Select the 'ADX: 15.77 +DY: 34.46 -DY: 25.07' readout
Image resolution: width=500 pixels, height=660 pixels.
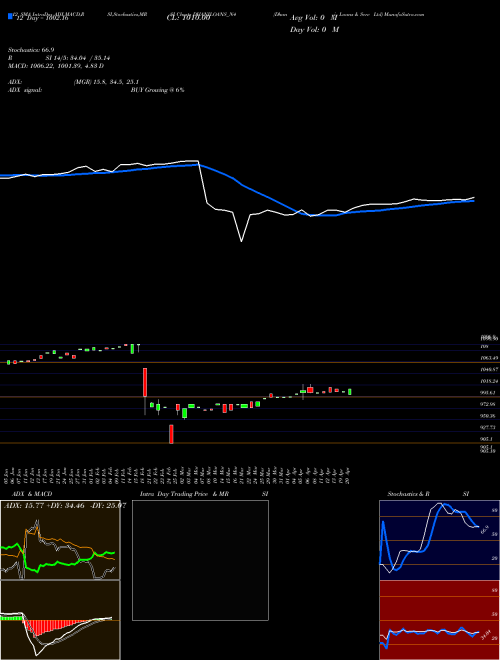[x=65, y=506]
